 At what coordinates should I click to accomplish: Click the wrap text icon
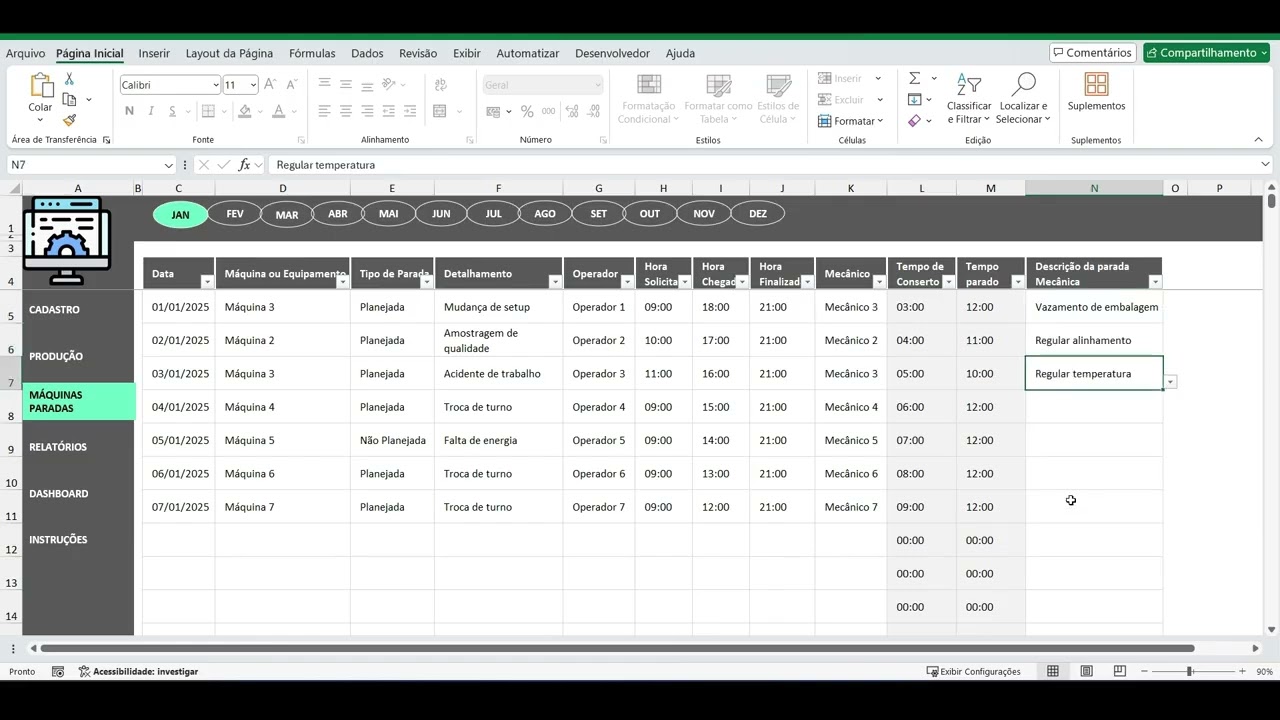pos(440,85)
